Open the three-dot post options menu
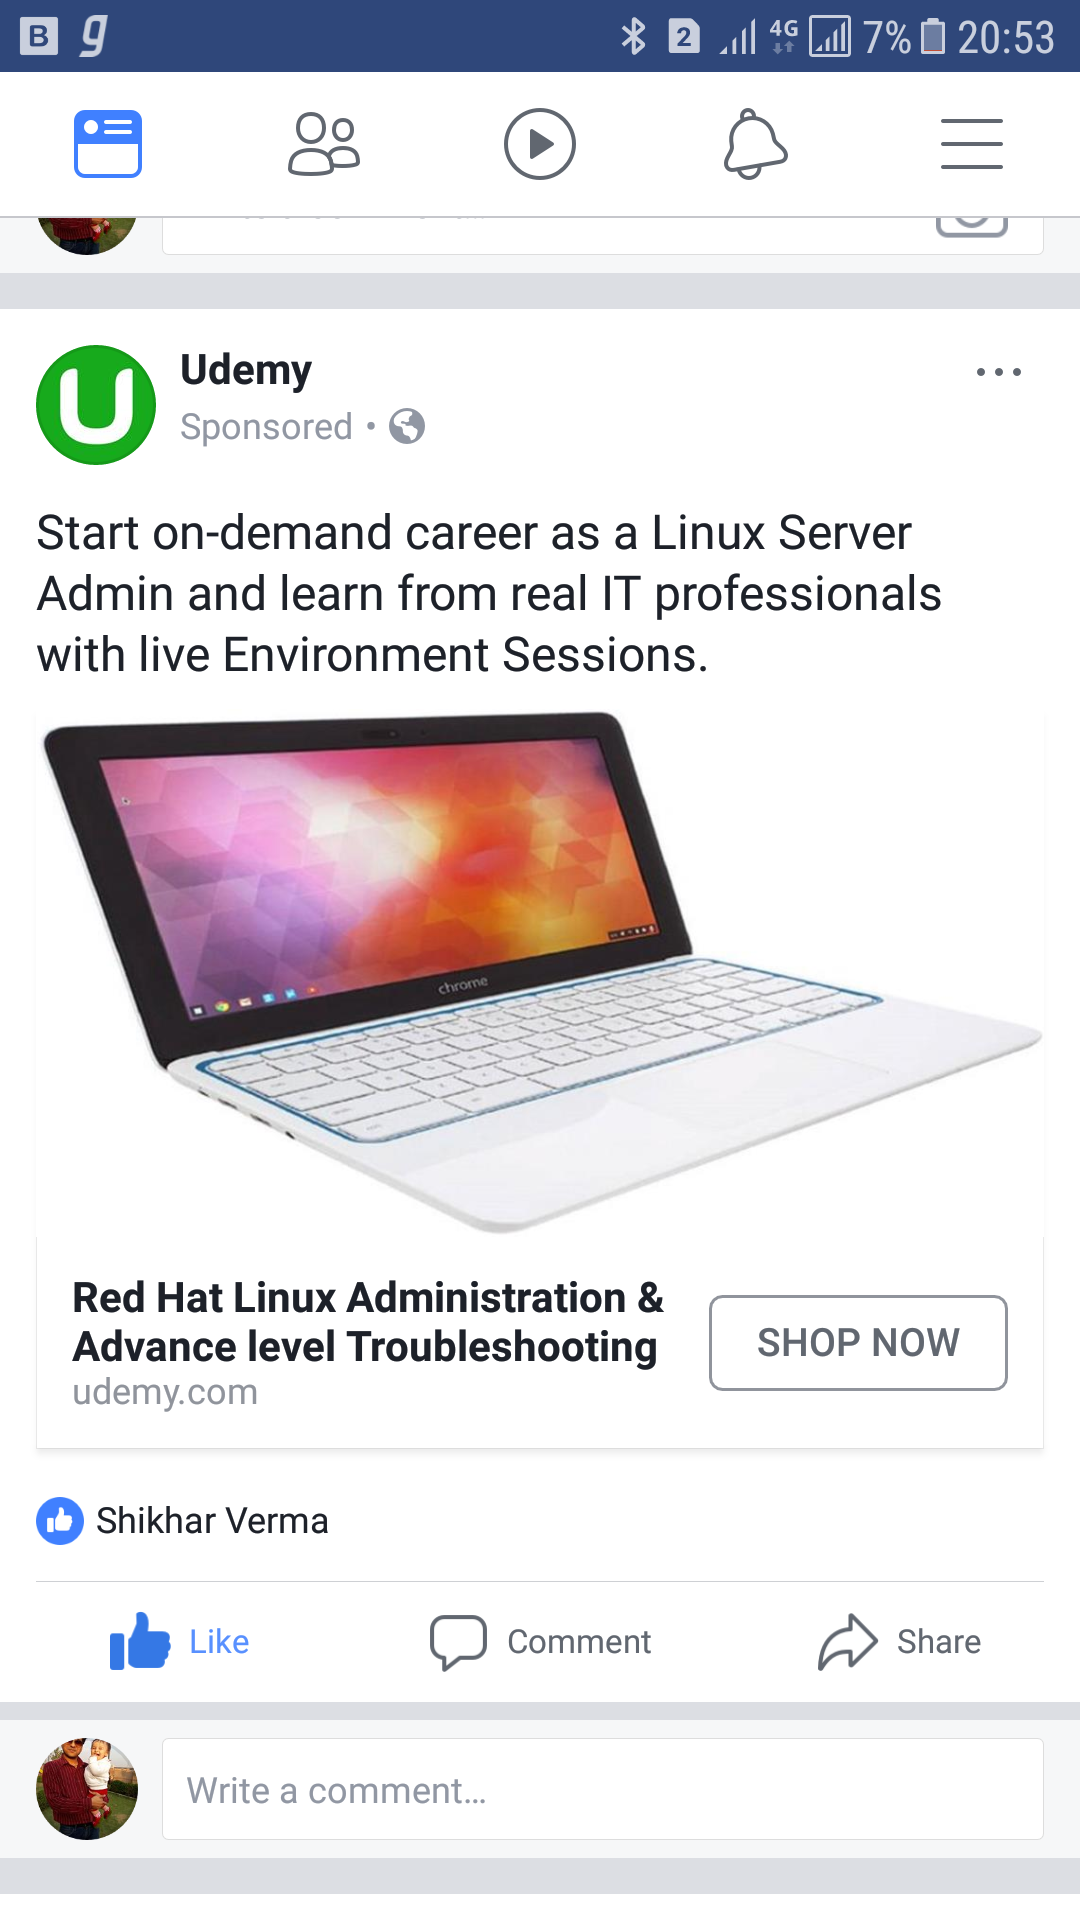Image resolution: width=1080 pixels, height=1920 pixels. click(x=999, y=372)
